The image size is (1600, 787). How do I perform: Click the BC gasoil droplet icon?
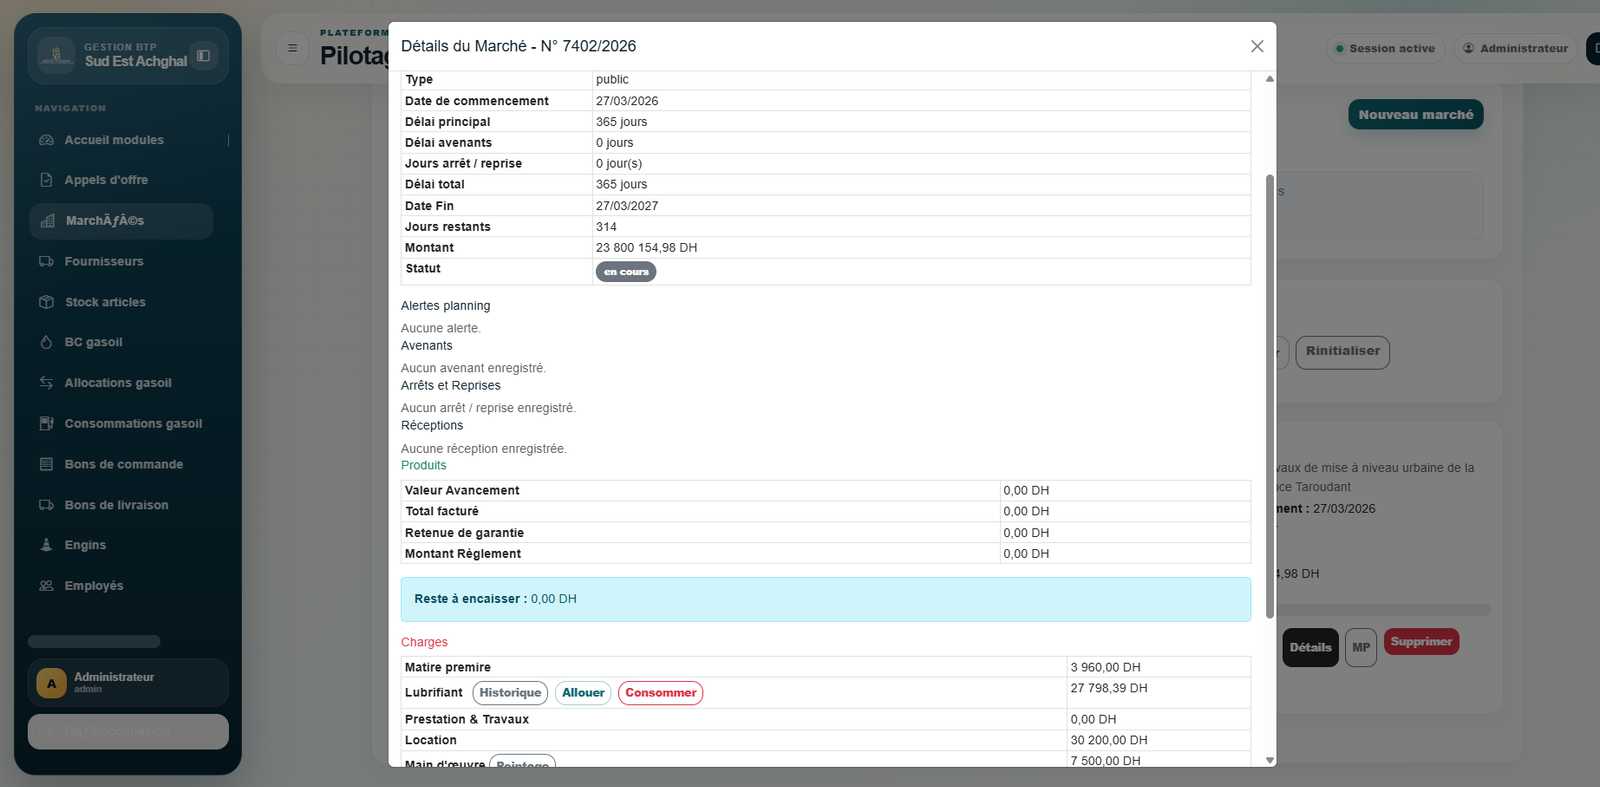[46, 342]
